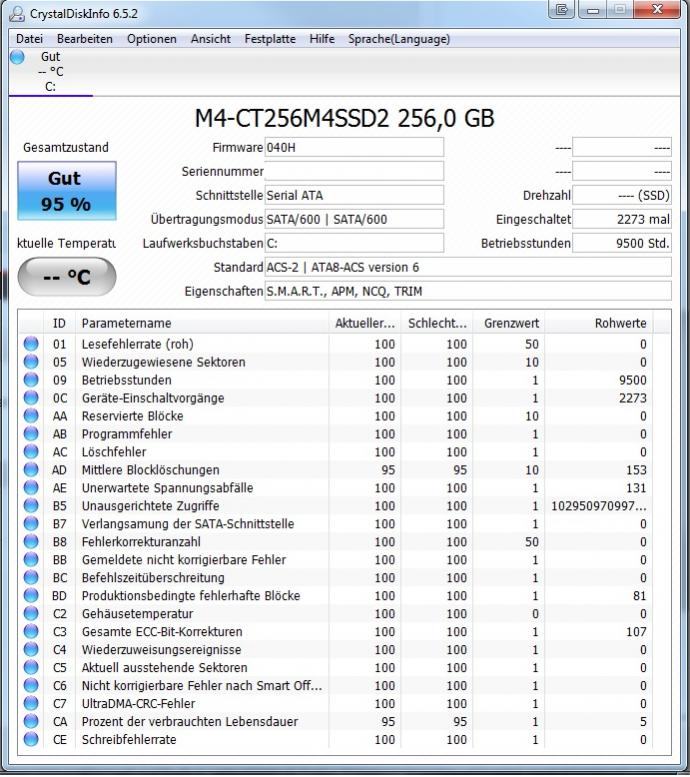Open the Ansicht menu

pos(211,39)
